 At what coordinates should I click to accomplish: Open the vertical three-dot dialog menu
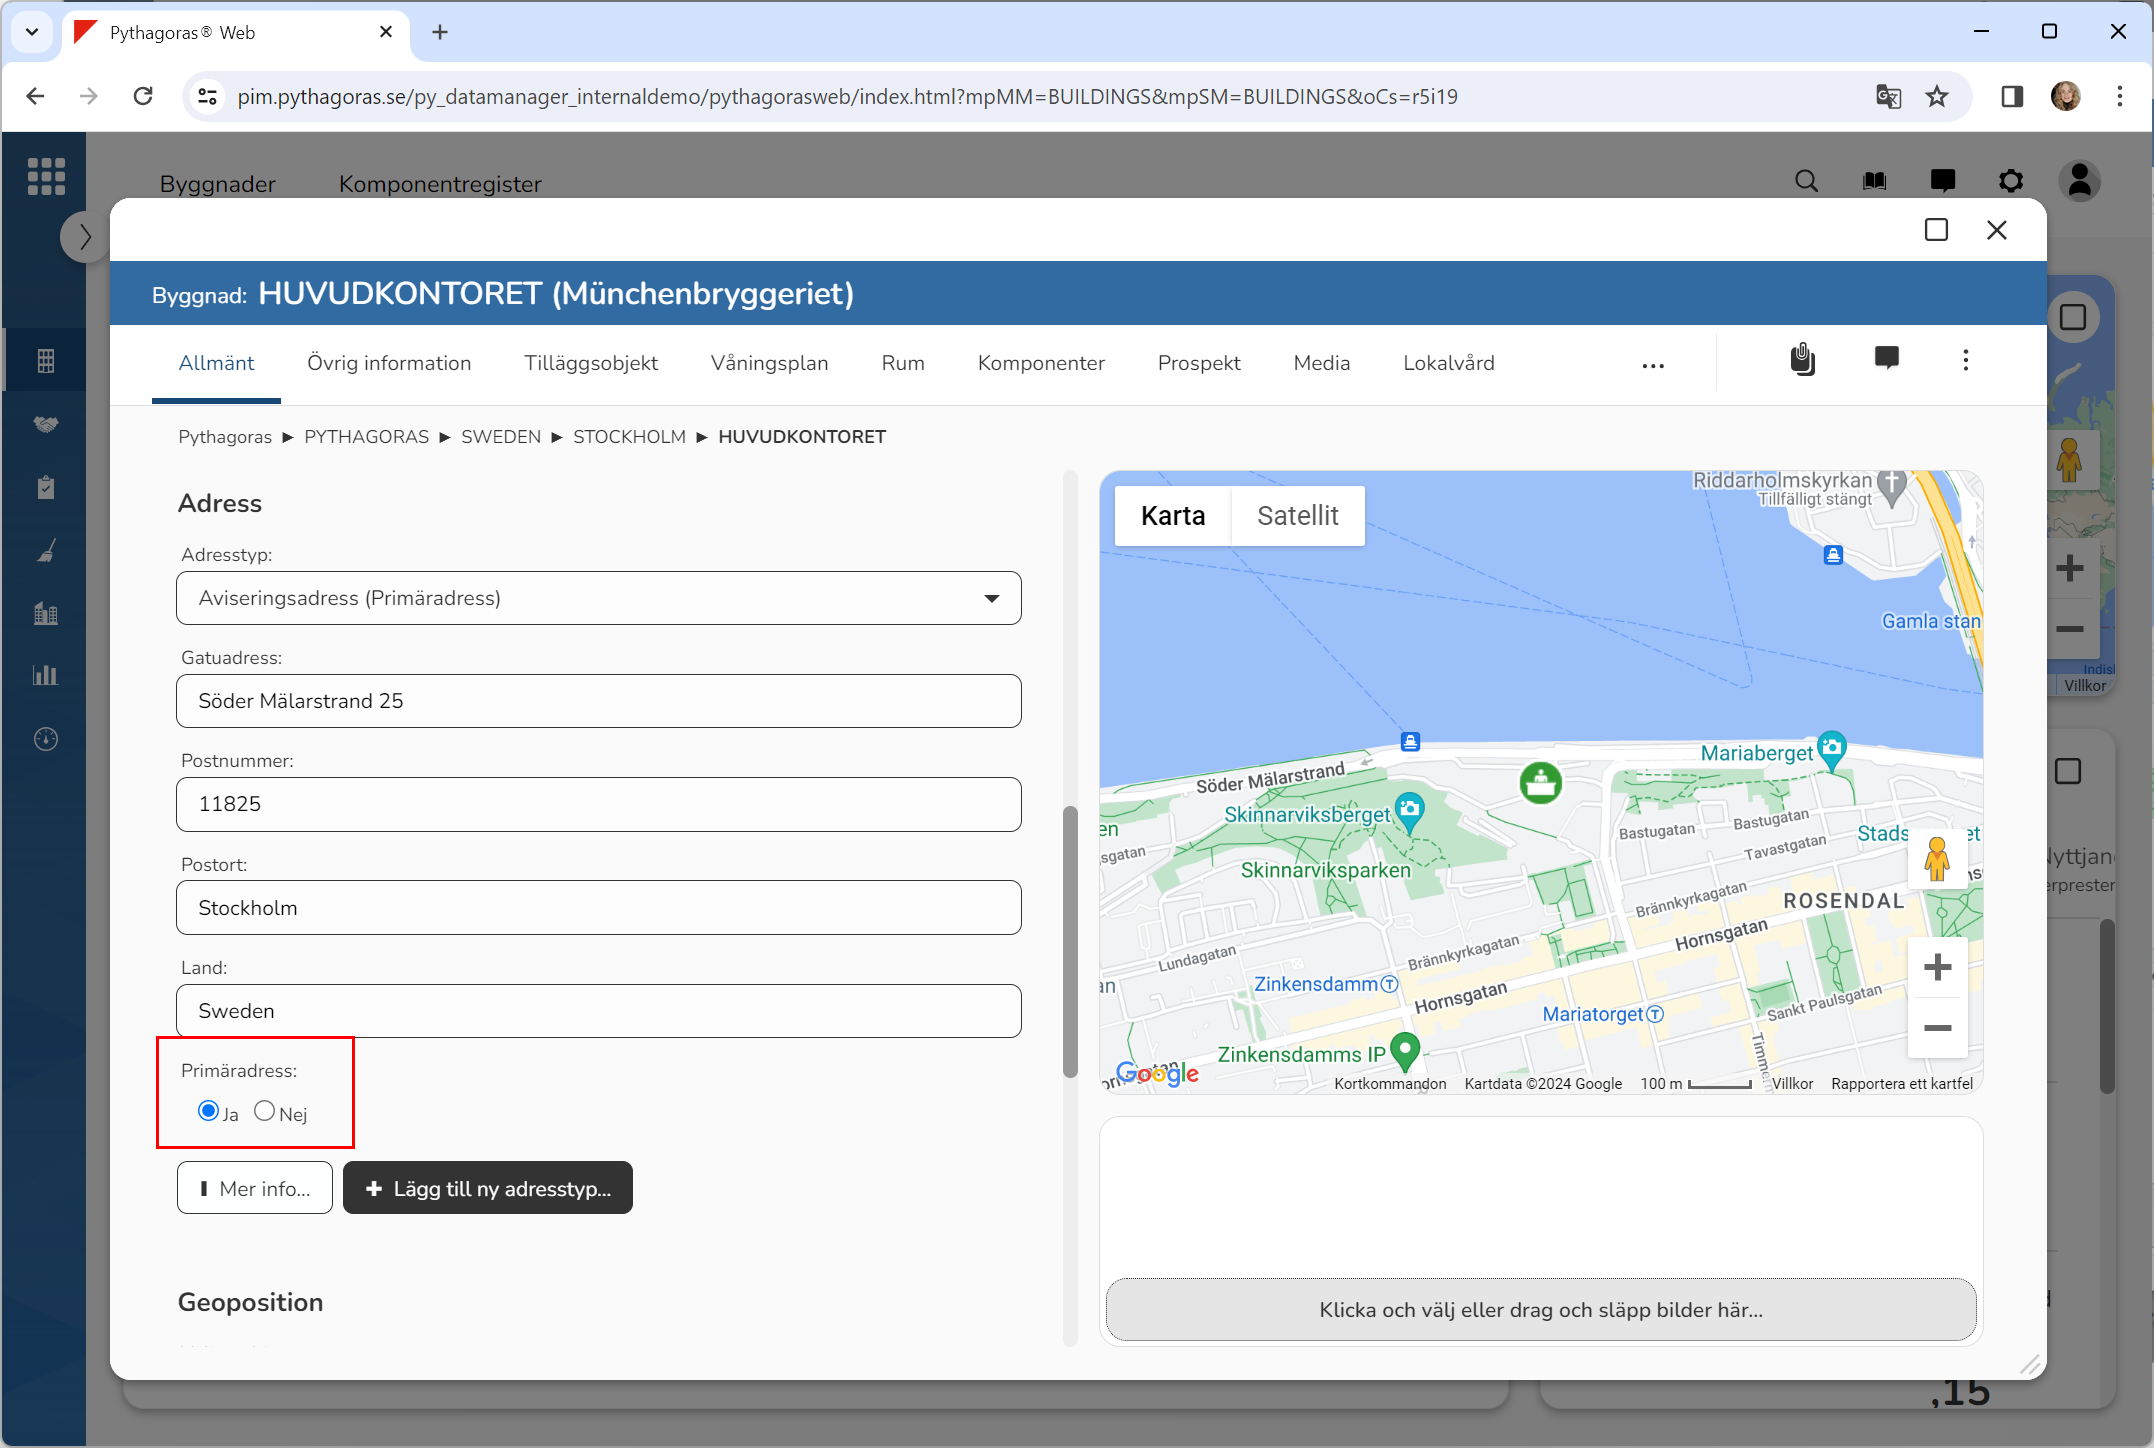[x=1965, y=360]
